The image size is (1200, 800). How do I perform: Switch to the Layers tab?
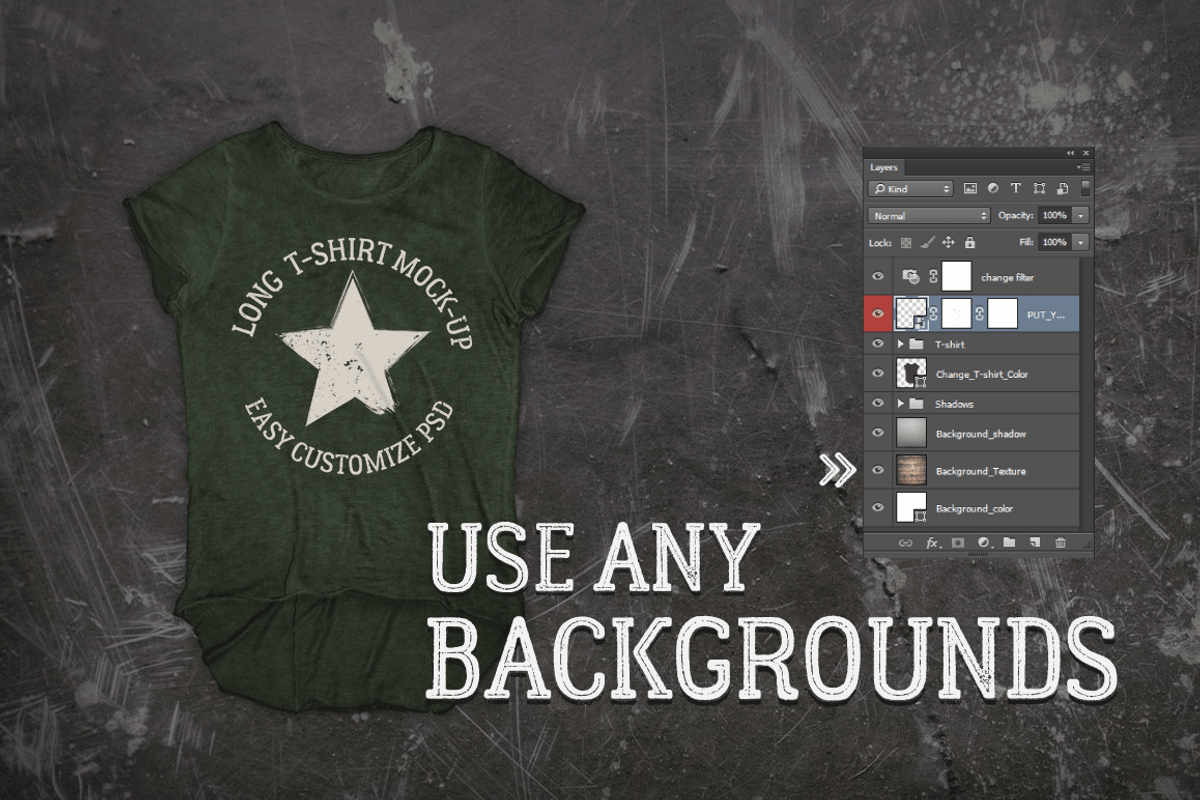click(x=884, y=167)
